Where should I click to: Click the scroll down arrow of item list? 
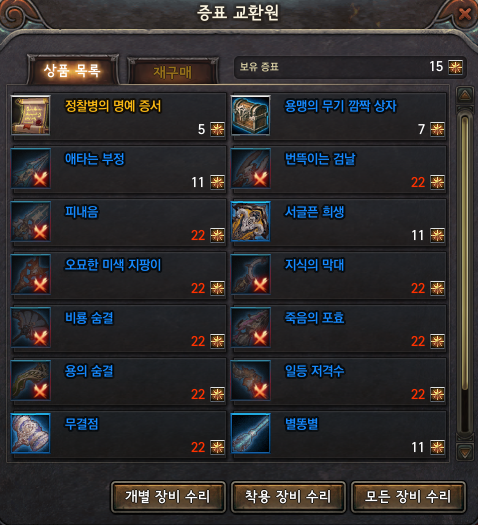click(x=465, y=453)
